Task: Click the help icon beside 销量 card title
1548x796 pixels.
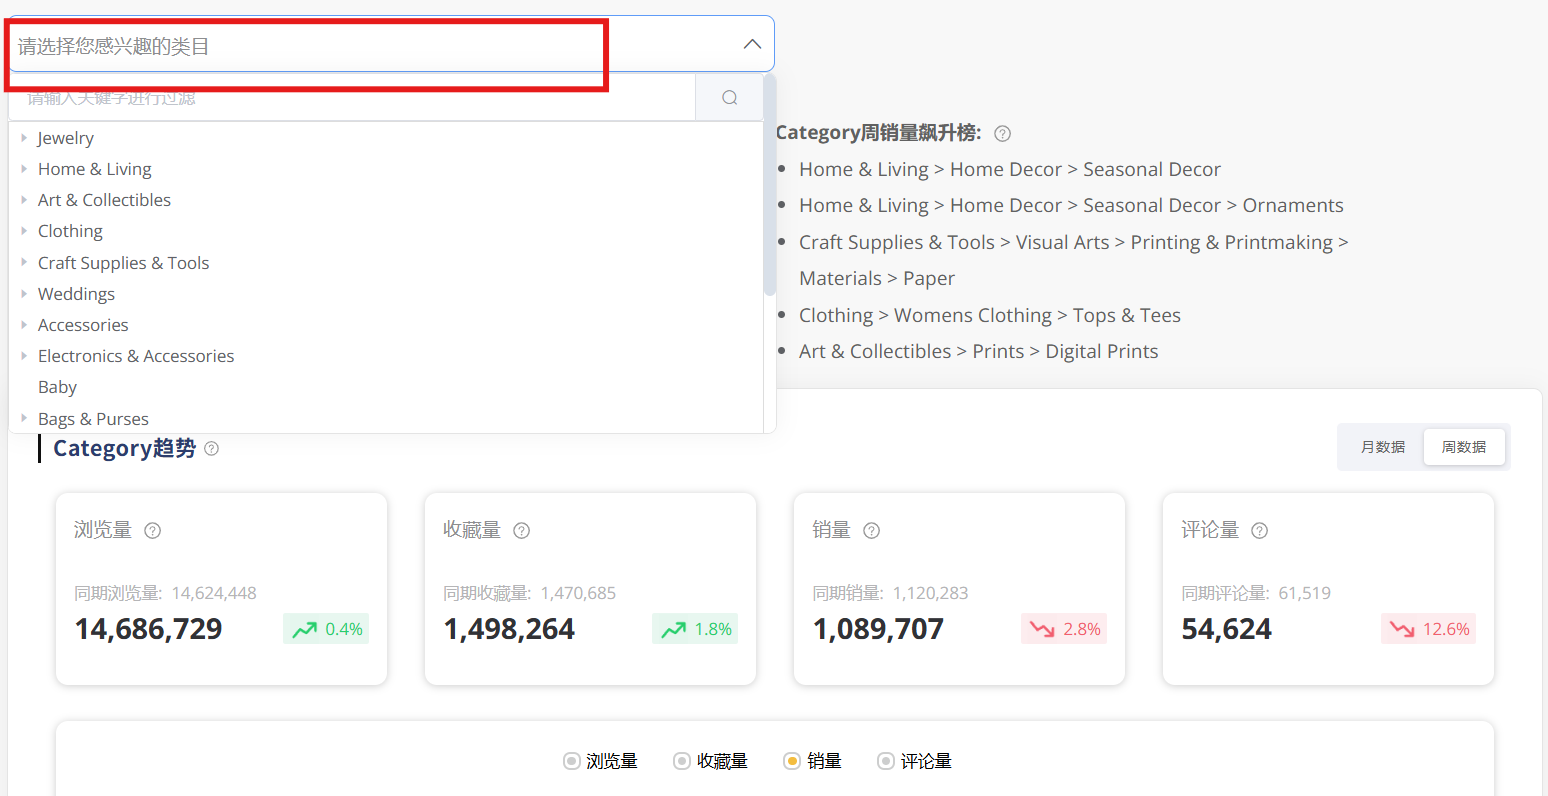Action: (871, 531)
